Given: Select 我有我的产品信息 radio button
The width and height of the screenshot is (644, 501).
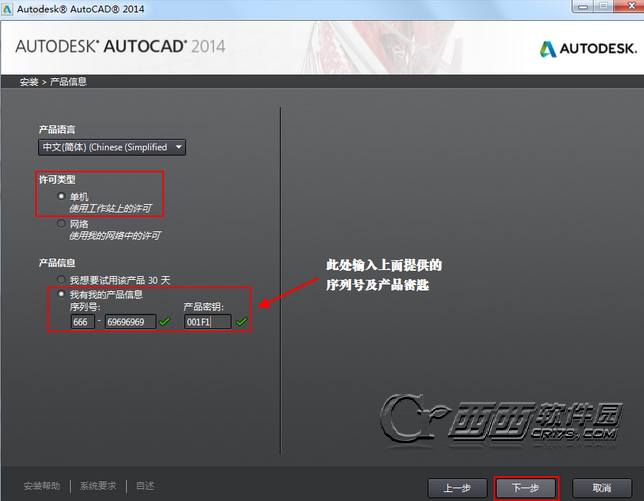Looking at the screenshot, I should pyautogui.click(x=61, y=294).
